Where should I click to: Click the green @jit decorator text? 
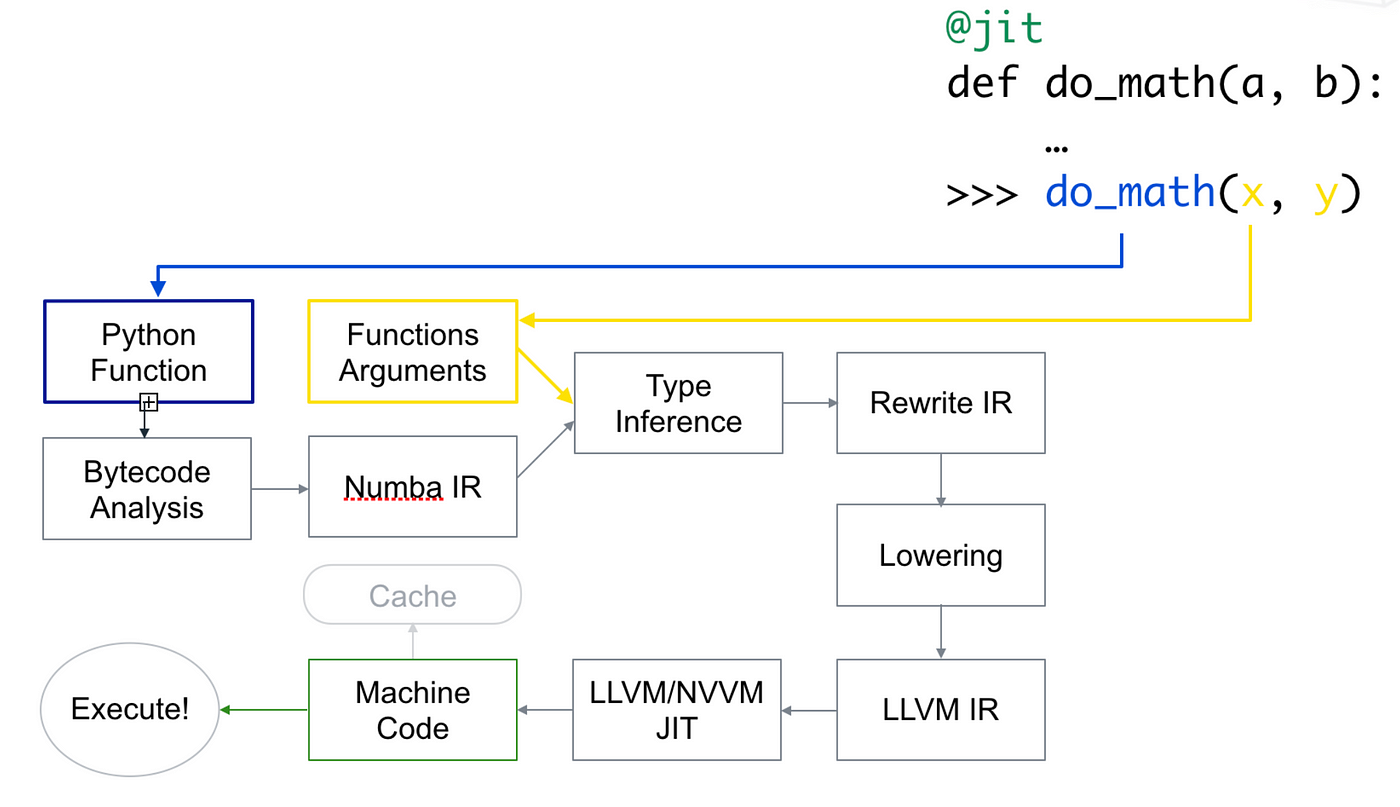993,27
